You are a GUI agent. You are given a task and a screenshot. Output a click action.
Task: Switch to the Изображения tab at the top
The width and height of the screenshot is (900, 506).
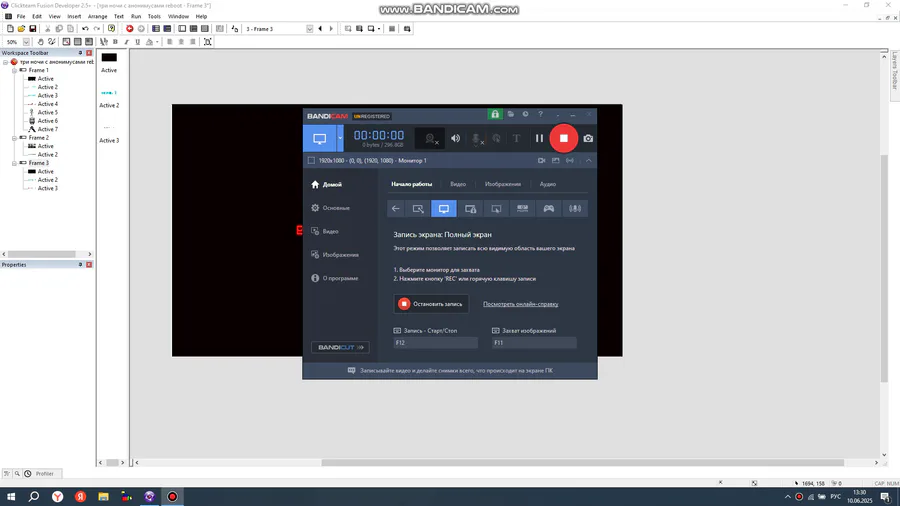coord(503,184)
